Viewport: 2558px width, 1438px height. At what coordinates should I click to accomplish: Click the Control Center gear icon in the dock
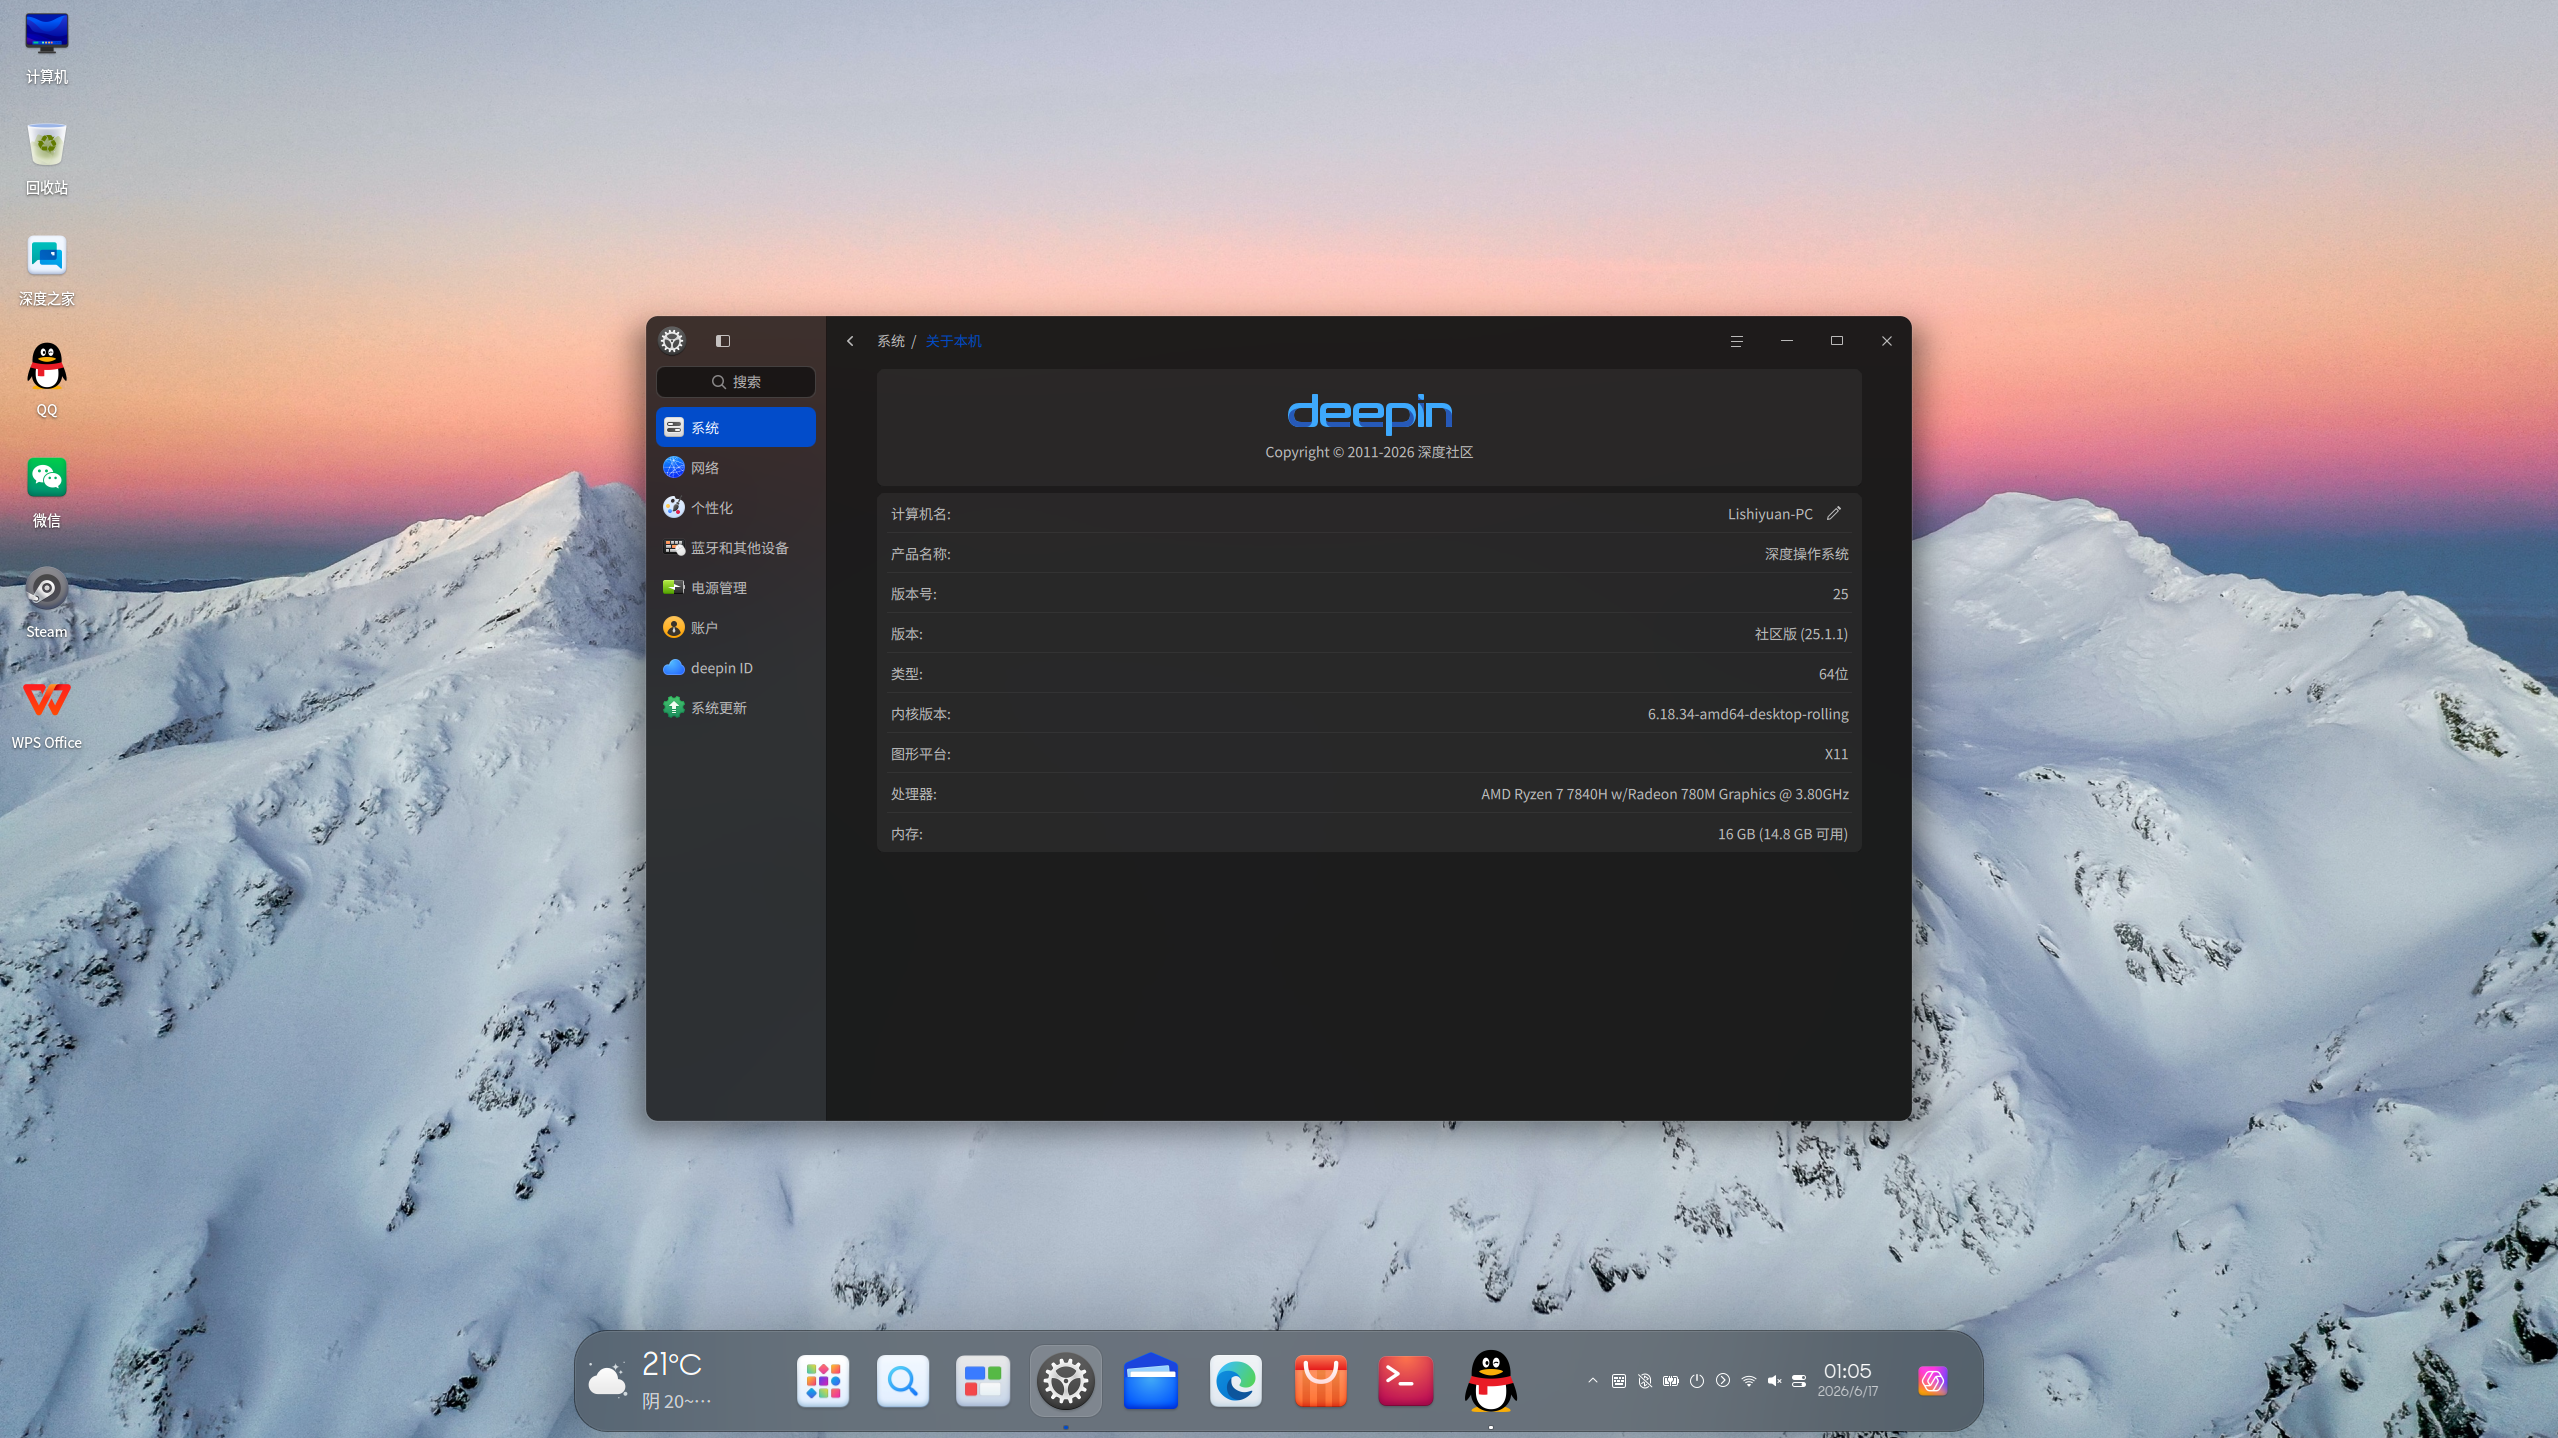pyautogui.click(x=1066, y=1381)
